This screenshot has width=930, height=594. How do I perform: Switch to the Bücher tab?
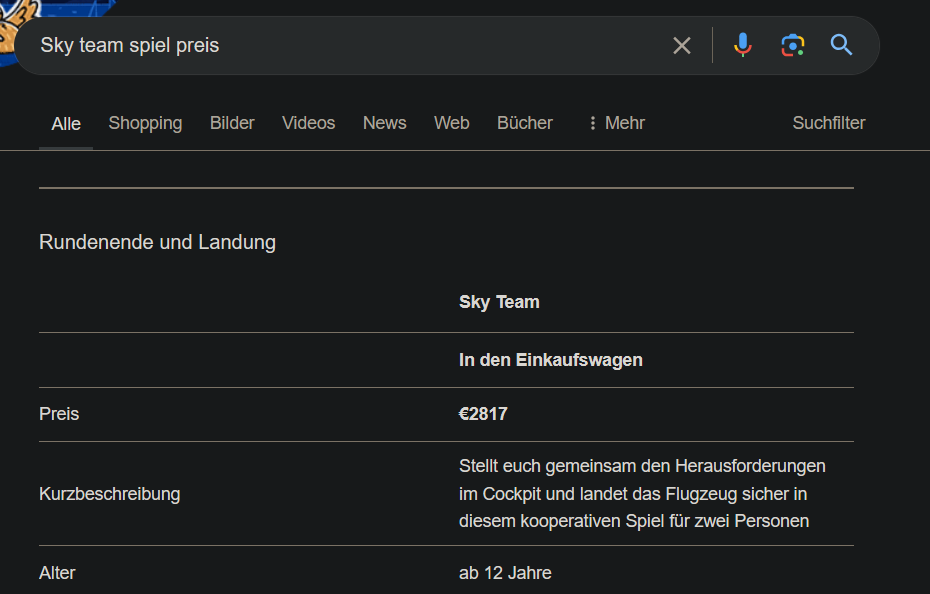click(x=524, y=123)
